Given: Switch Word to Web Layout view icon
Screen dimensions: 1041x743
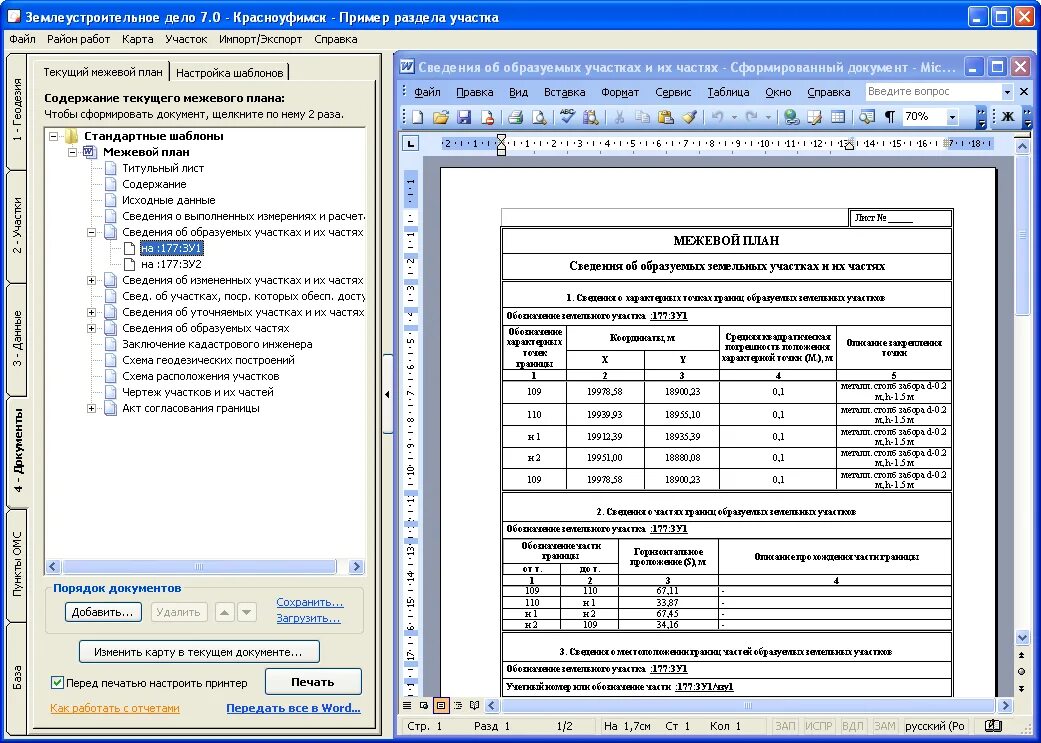Looking at the screenshot, I should pos(424,705).
